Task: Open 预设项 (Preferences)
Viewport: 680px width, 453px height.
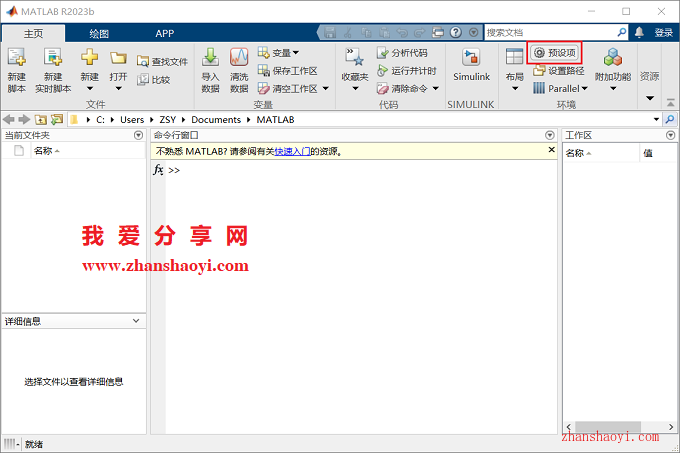Action: tap(555, 53)
